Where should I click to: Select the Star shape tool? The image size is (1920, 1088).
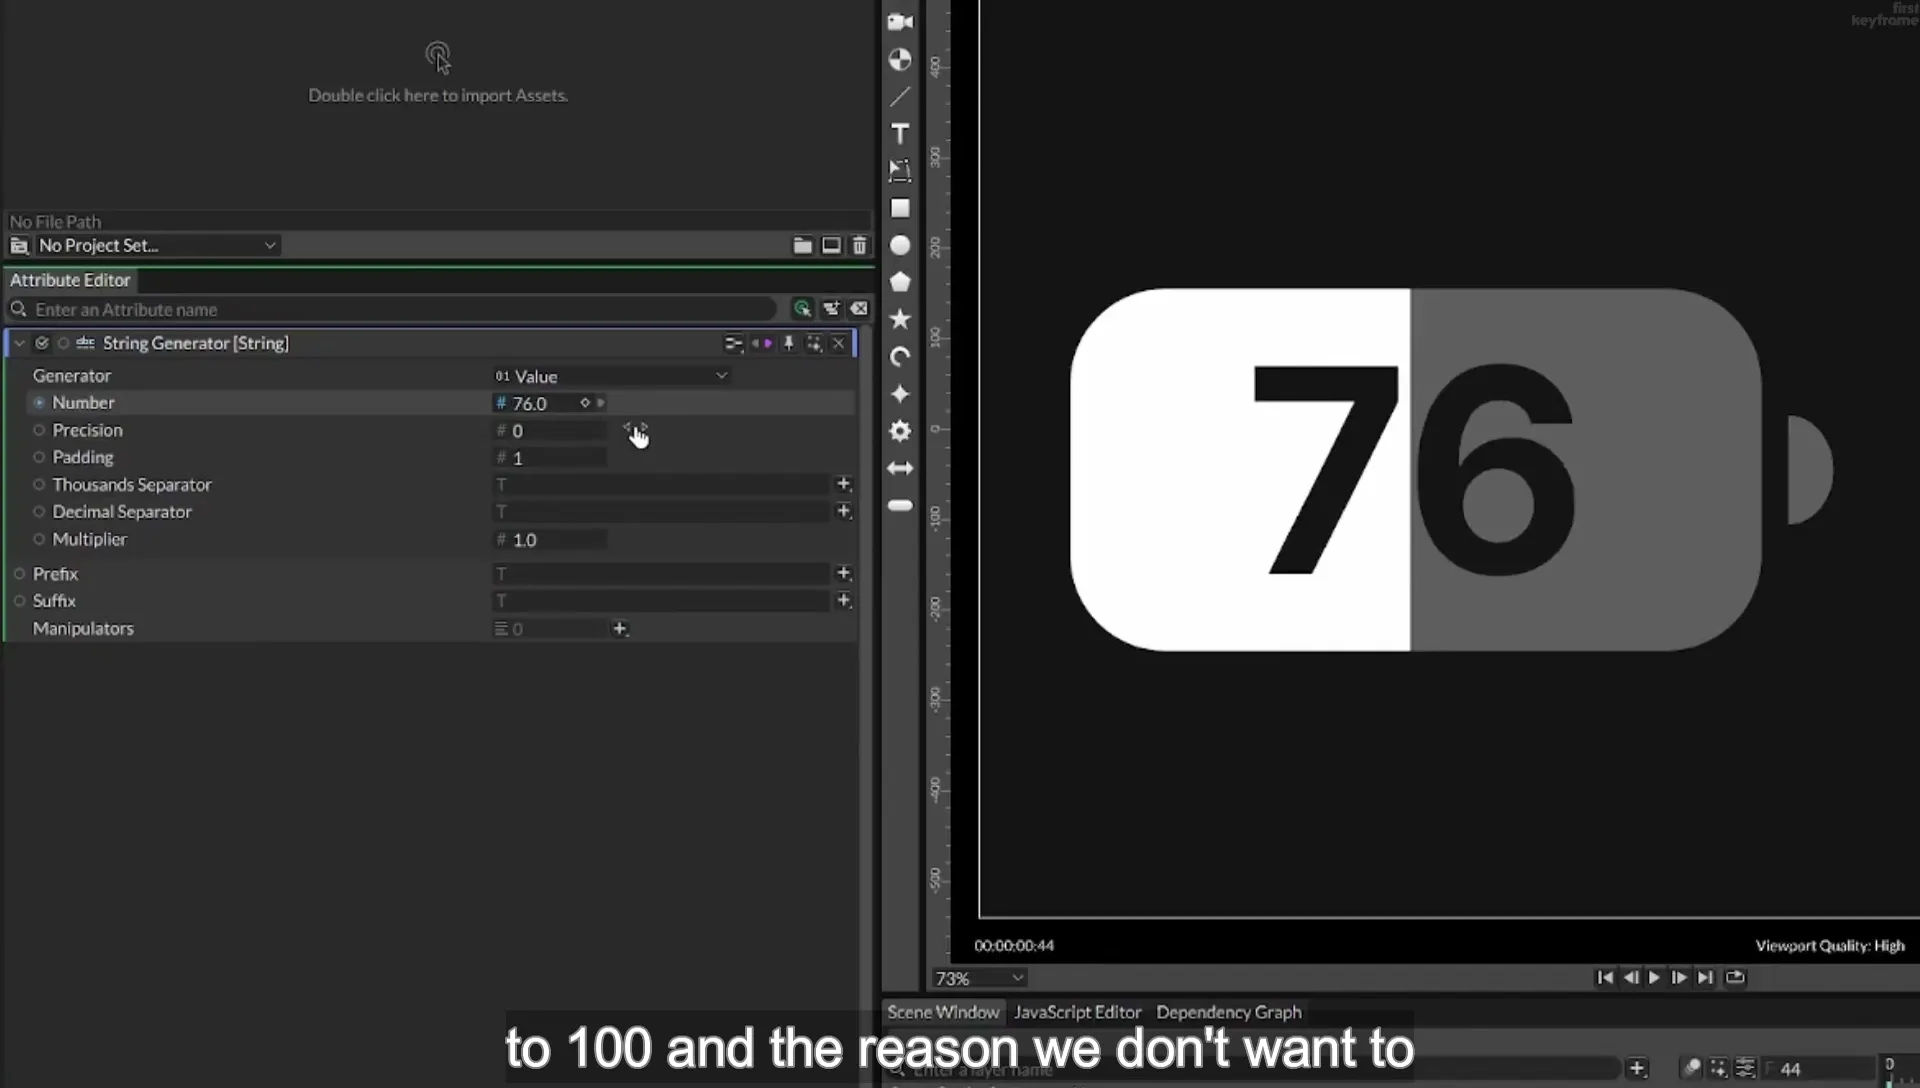(x=900, y=319)
